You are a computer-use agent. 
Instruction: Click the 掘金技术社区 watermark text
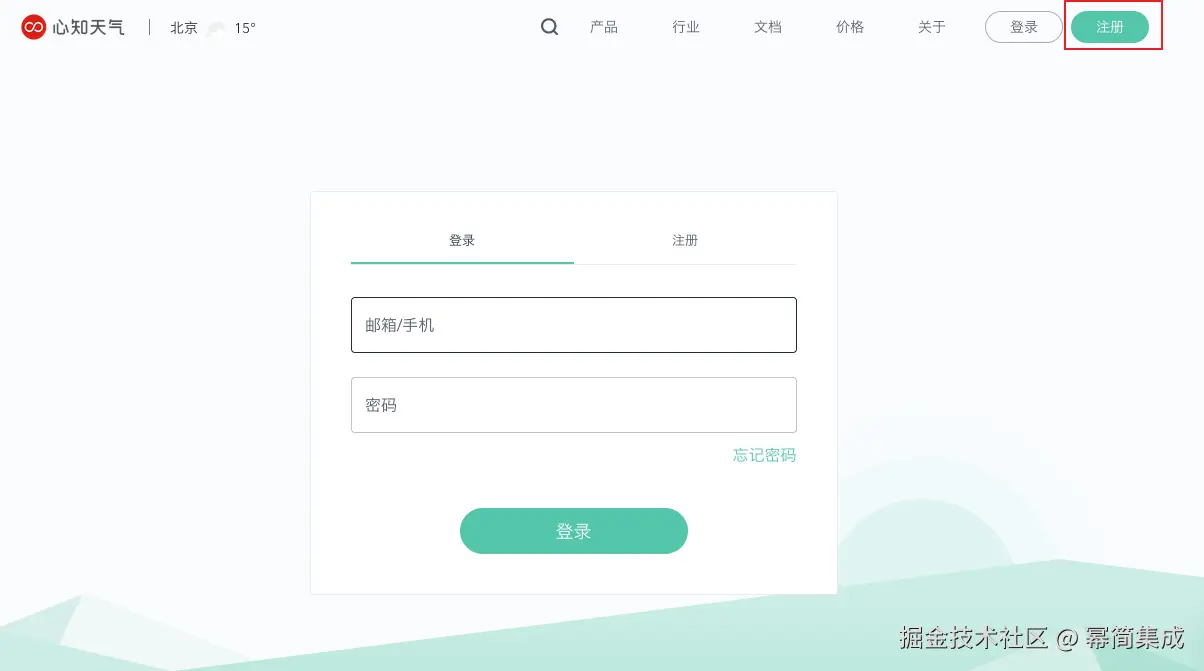[x=973, y=637]
